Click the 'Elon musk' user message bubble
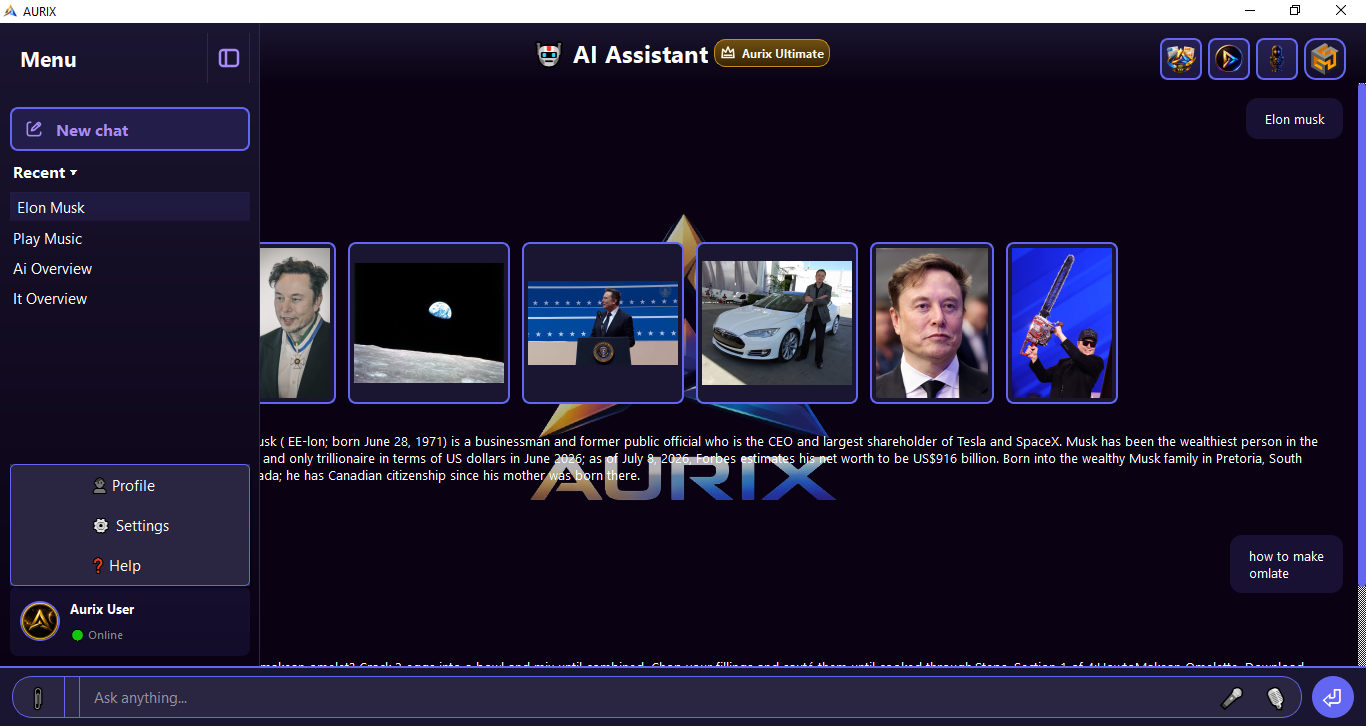 pos(1294,119)
